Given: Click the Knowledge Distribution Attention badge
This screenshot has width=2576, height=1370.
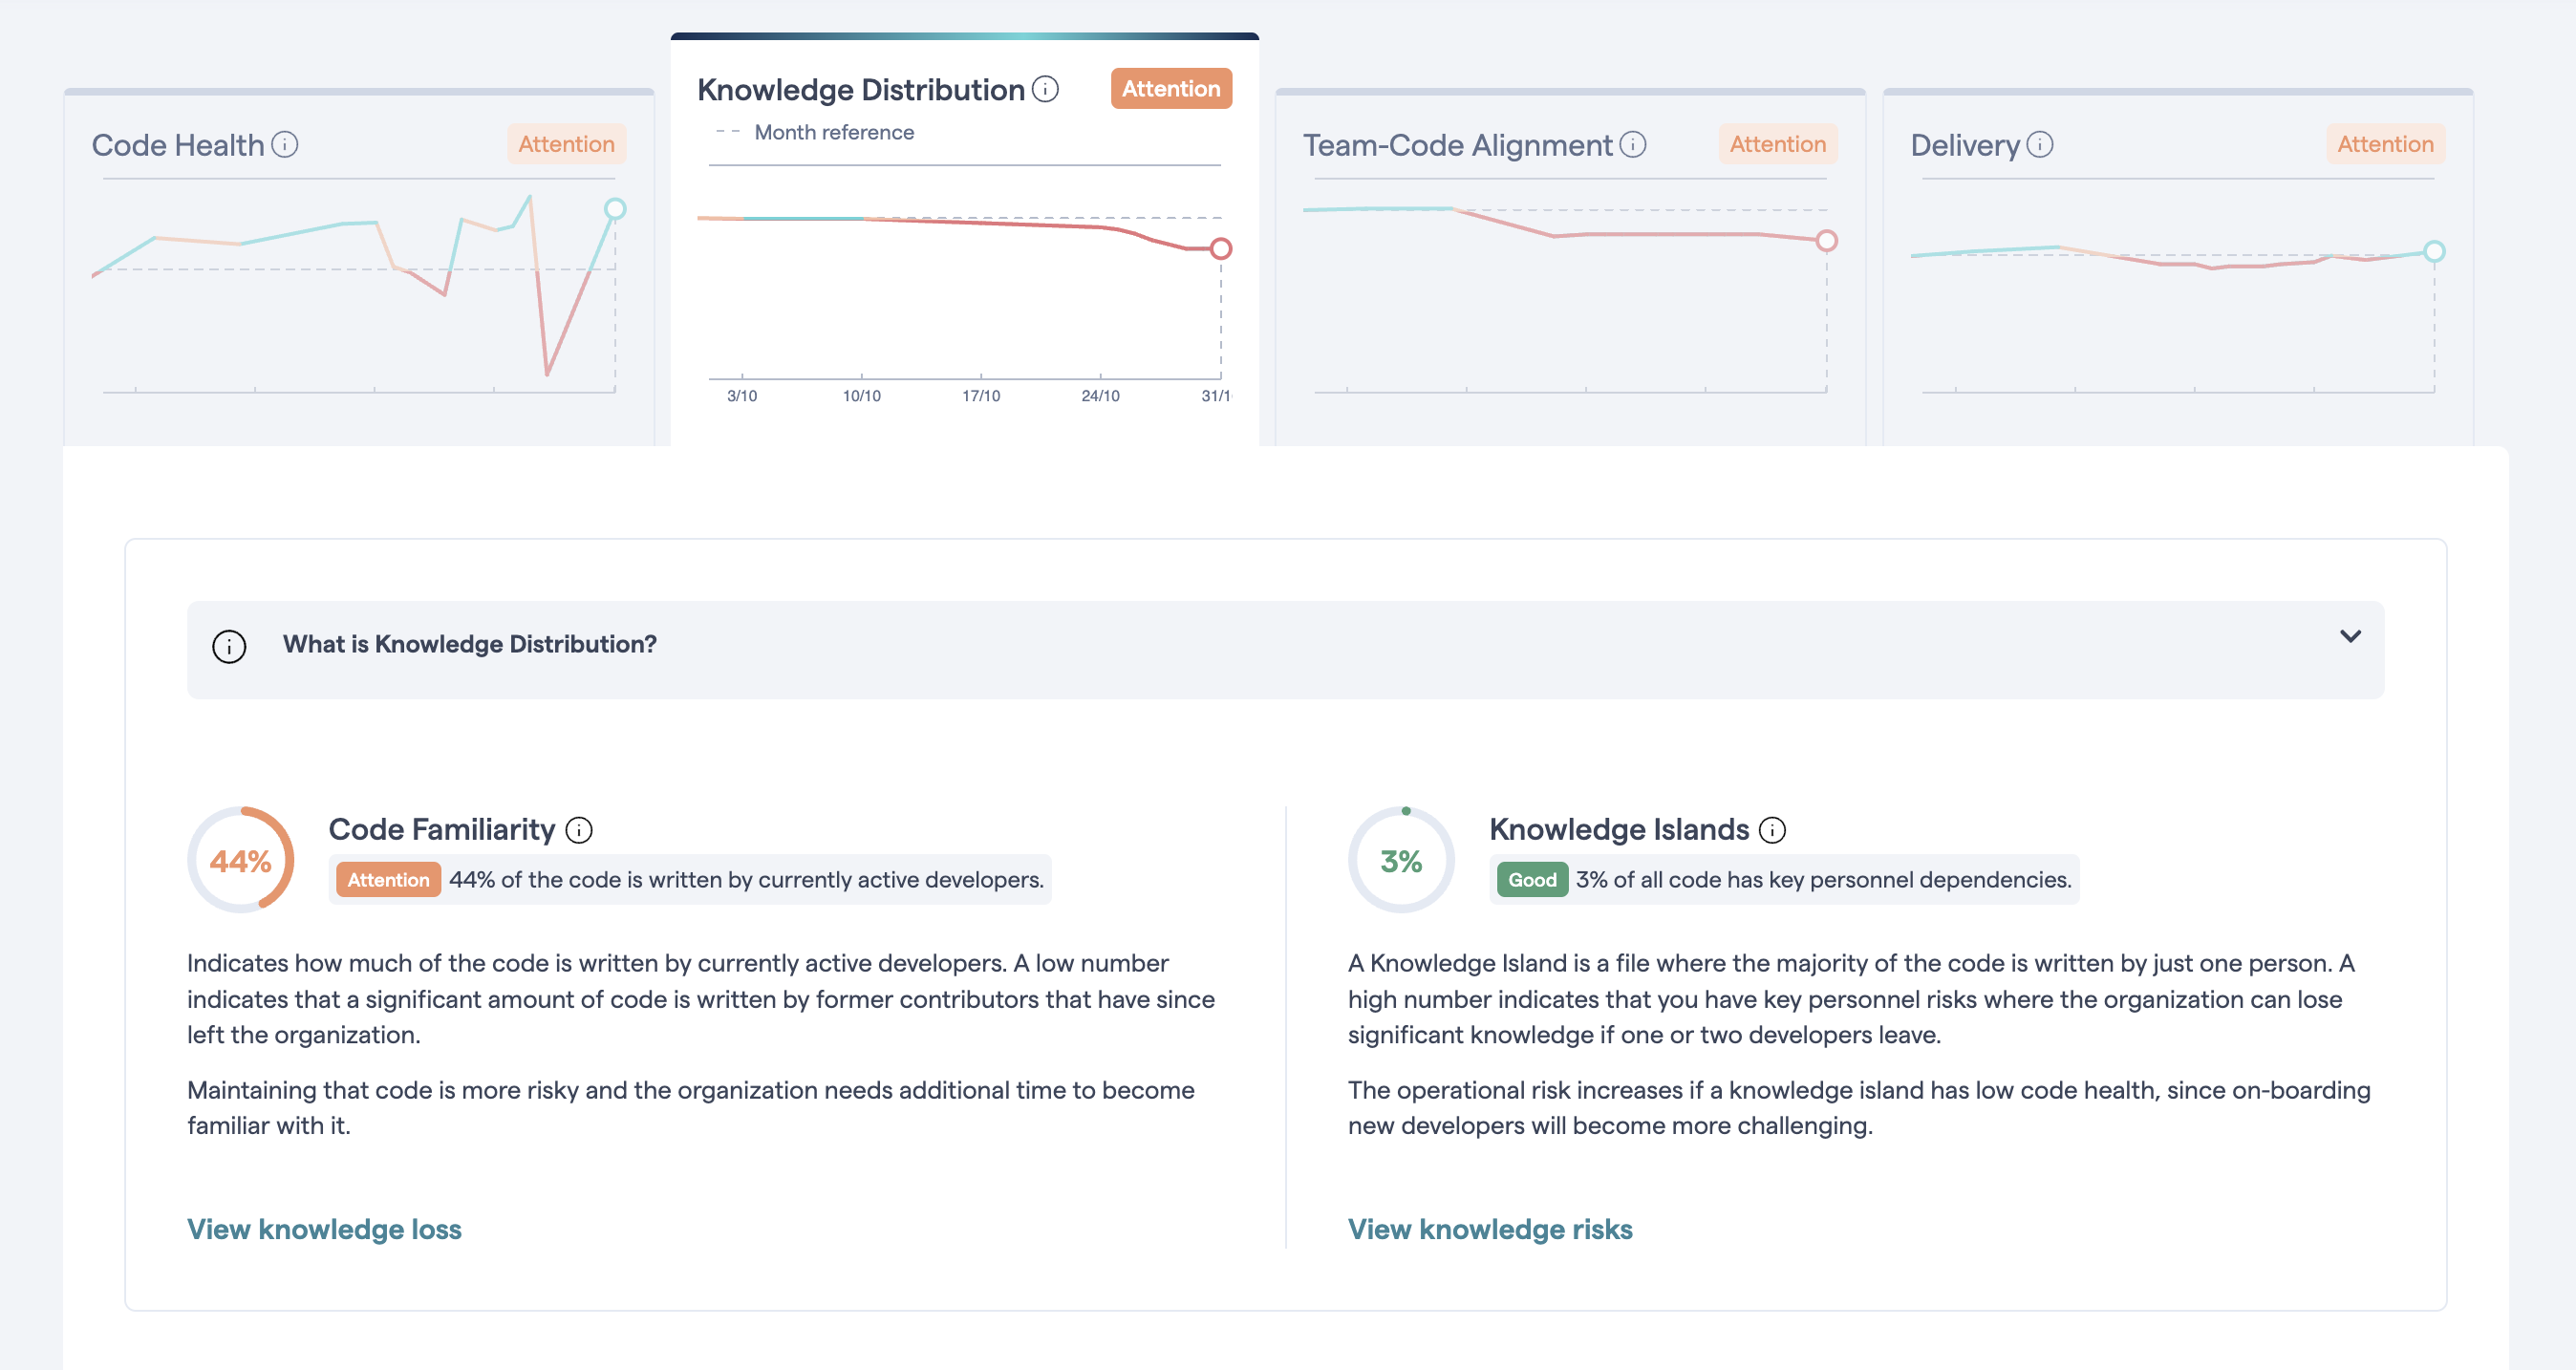Looking at the screenshot, I should 1170,88.
